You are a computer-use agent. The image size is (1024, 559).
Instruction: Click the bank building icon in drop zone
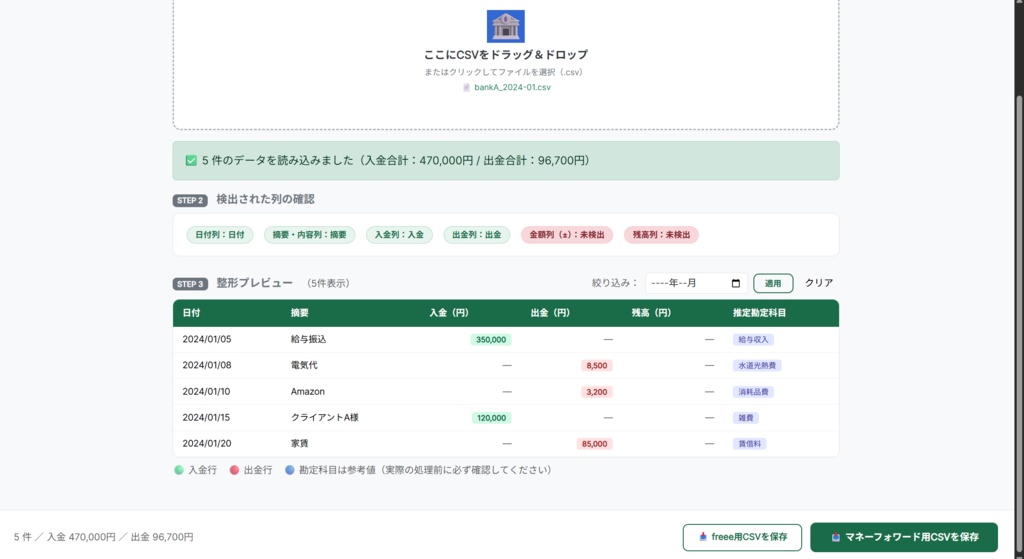click(505, 26)
